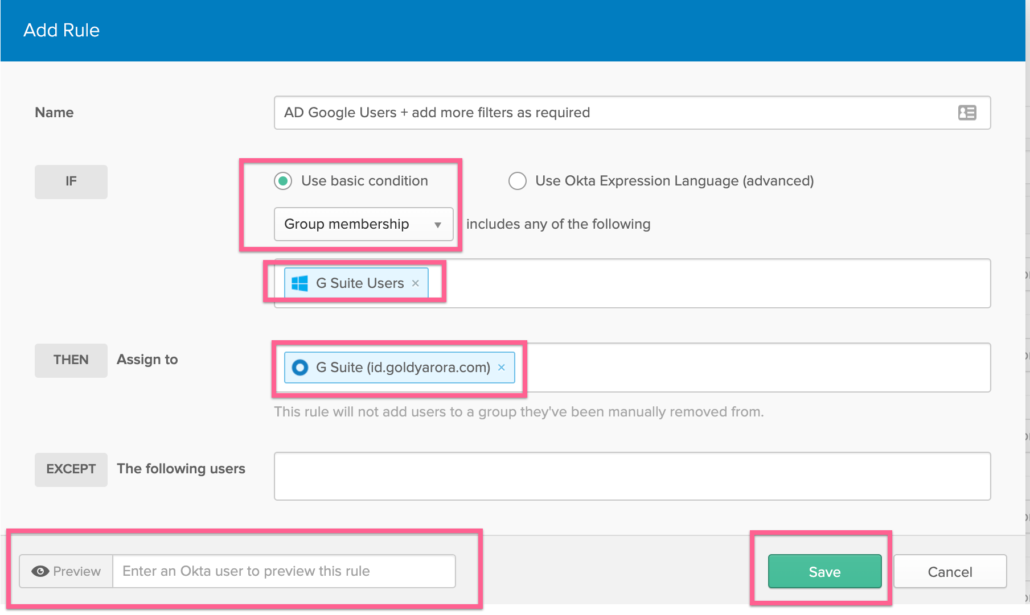Focus the Okta user preview input field
The width and height of the screenshot is (1030, 615).
pos(284,571)
